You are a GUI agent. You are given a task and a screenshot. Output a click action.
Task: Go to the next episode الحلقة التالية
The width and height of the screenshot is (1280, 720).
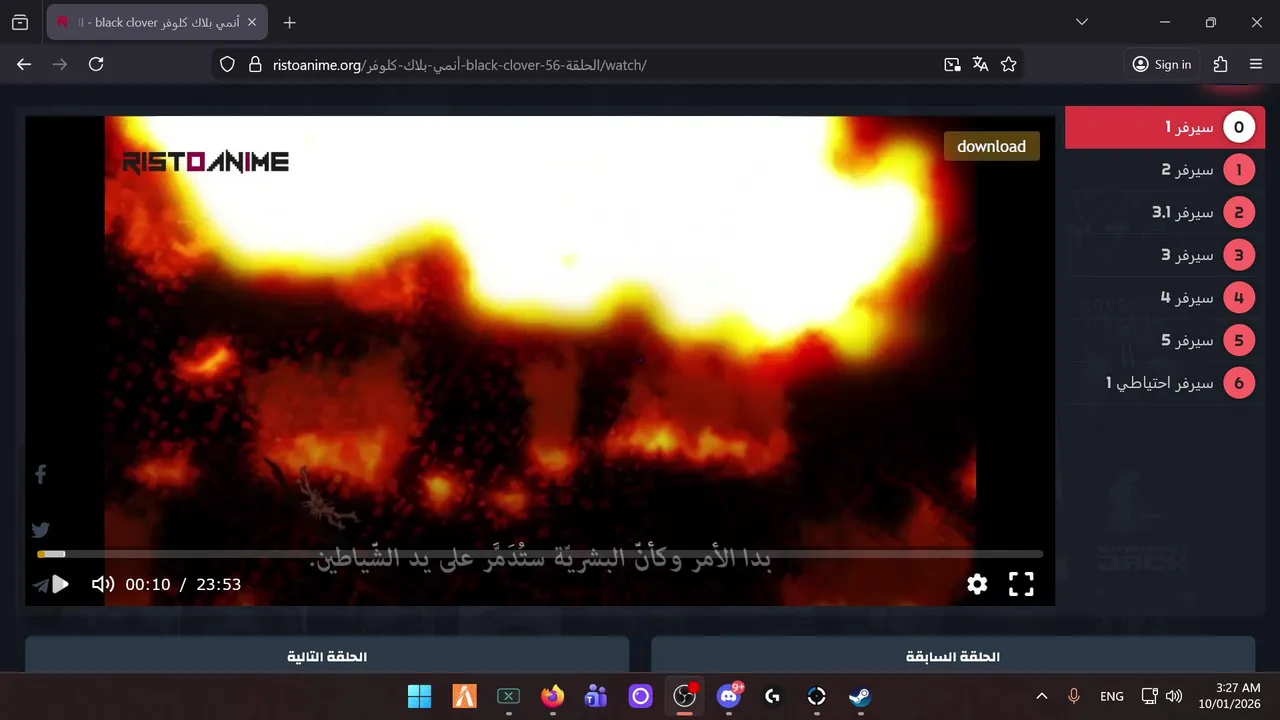(x=327, y=656)
